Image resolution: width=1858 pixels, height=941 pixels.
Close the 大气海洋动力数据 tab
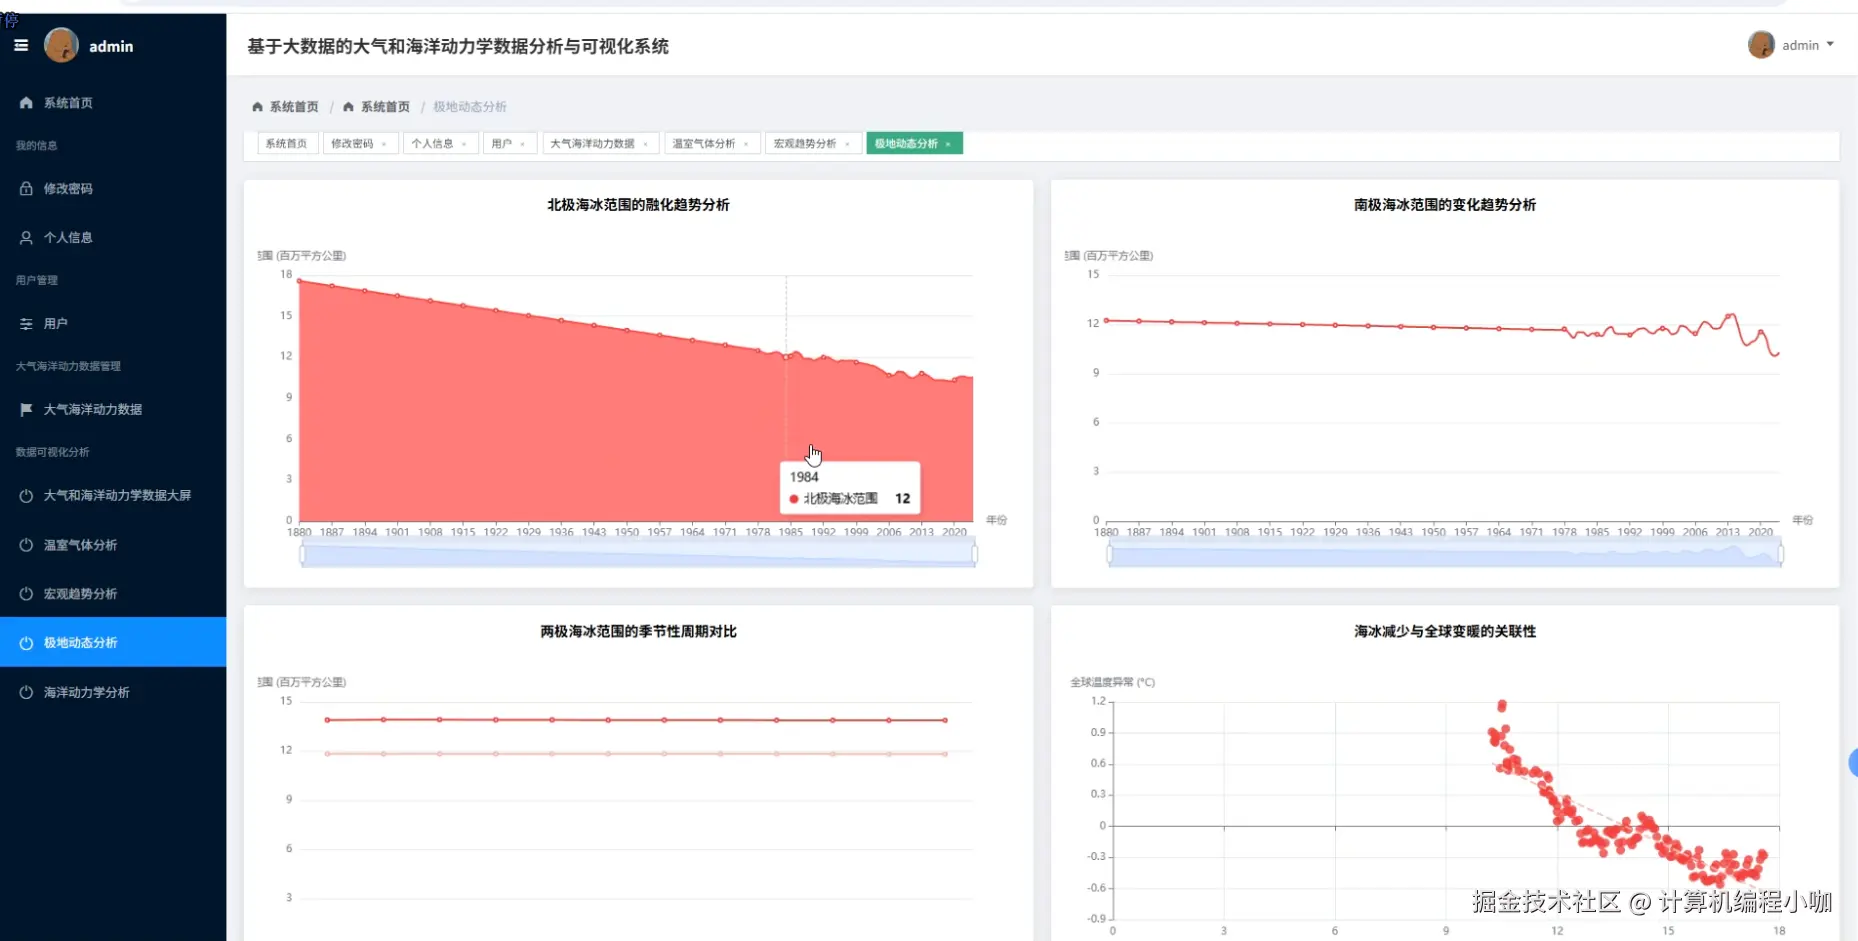pos(645,144)
